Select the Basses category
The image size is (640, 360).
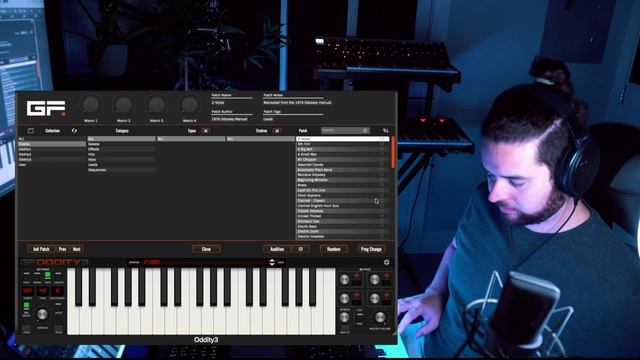122,144
